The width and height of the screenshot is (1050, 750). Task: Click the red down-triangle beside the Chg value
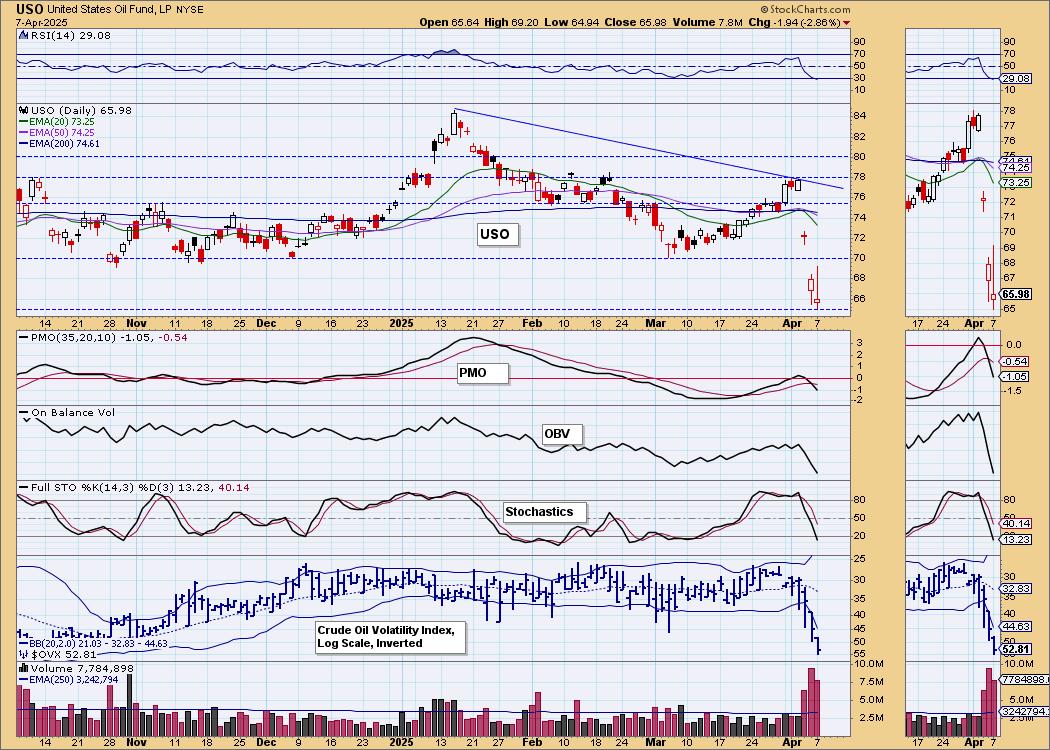pos(847,23)
